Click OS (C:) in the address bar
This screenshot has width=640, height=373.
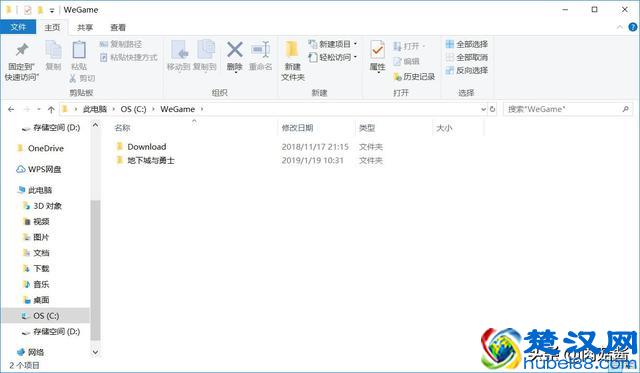coord(133,109)
